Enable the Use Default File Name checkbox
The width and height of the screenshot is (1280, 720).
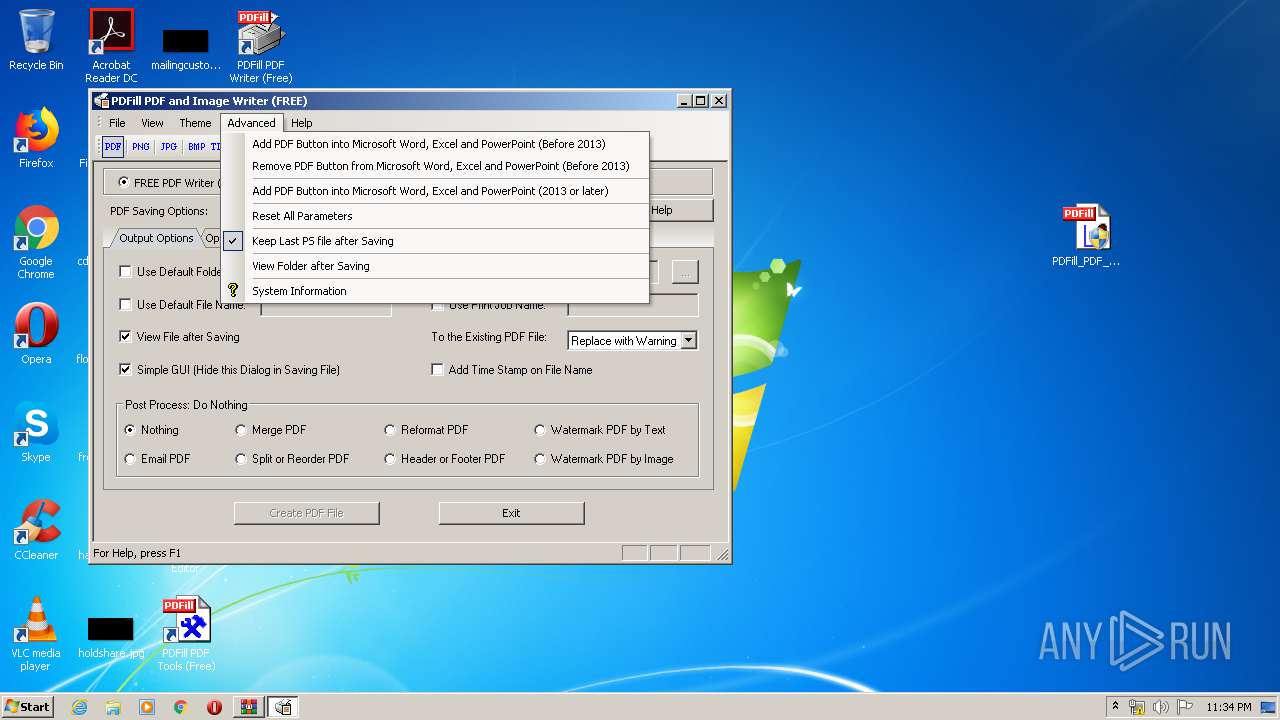(125, 304)
